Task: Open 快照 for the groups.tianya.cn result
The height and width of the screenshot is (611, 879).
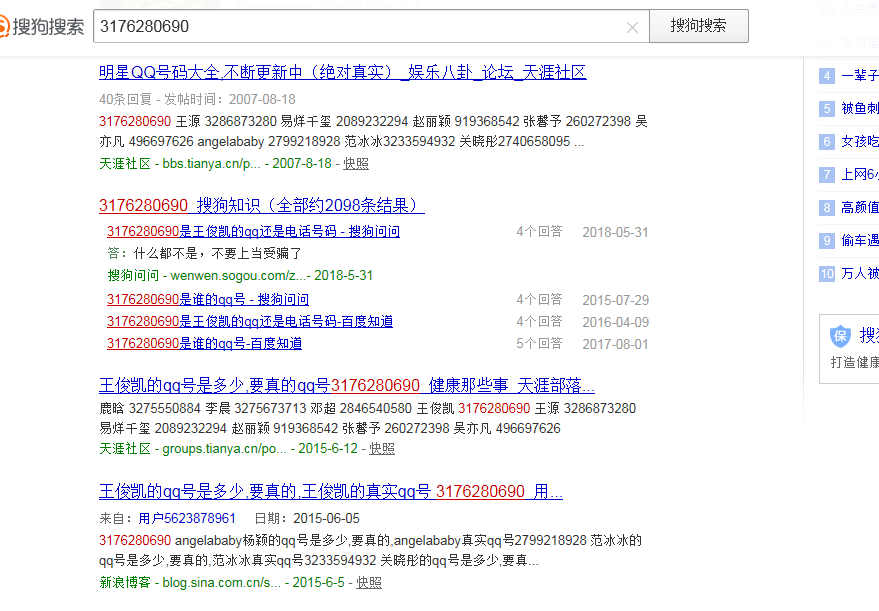Action: [x=382, y=448]
